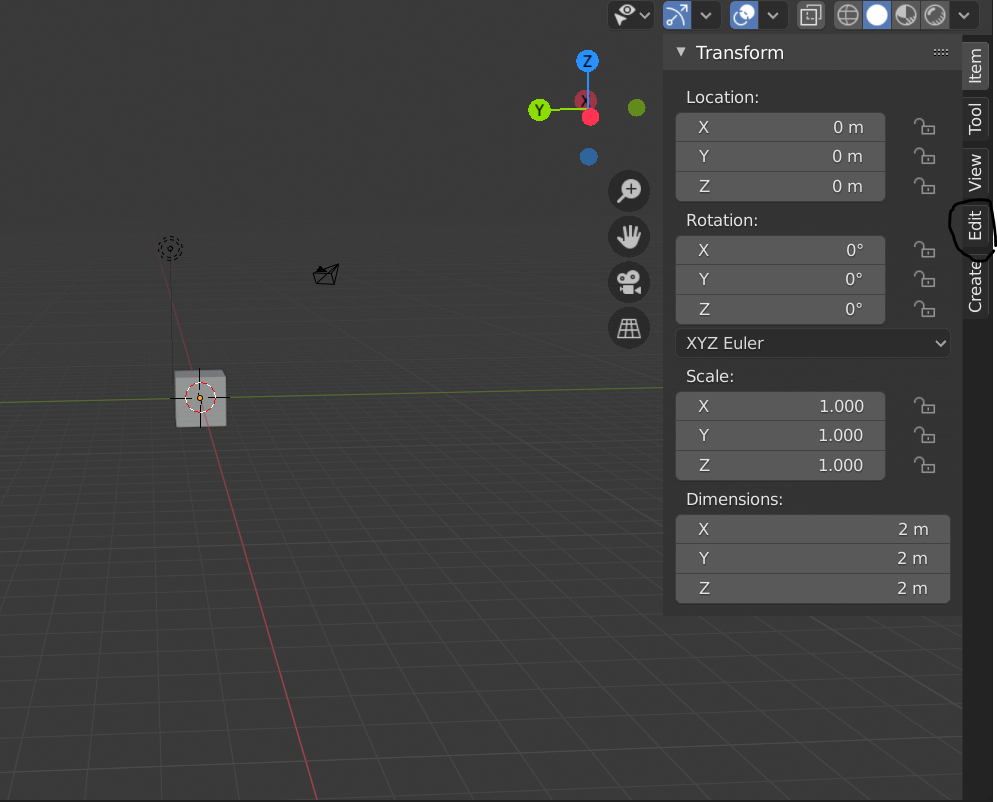Lock Location Y
The image size is (997, 802).
[925, 156]
